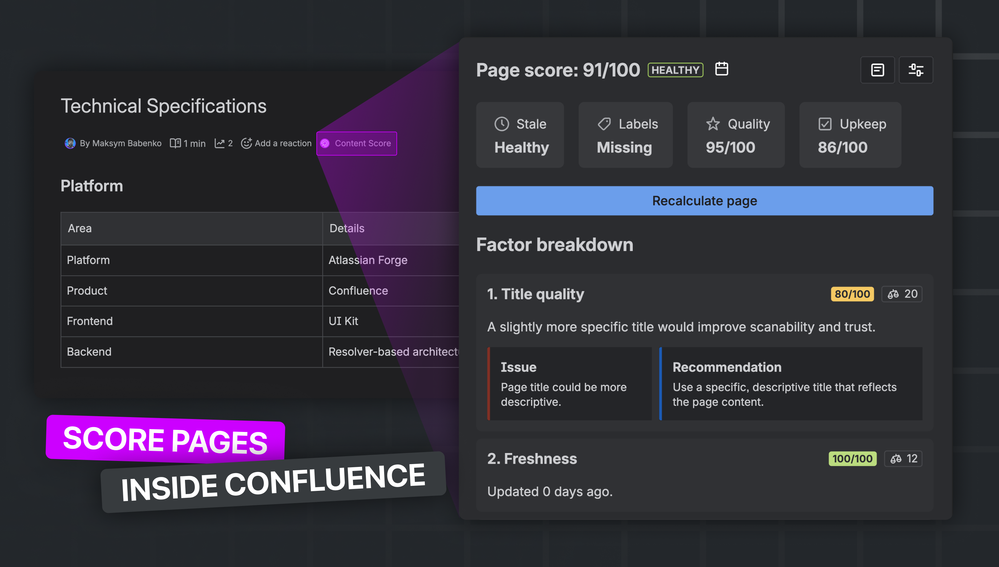Click the Product row label cell
The height and width of the screenshot is (567, 999).
point(191,291)
